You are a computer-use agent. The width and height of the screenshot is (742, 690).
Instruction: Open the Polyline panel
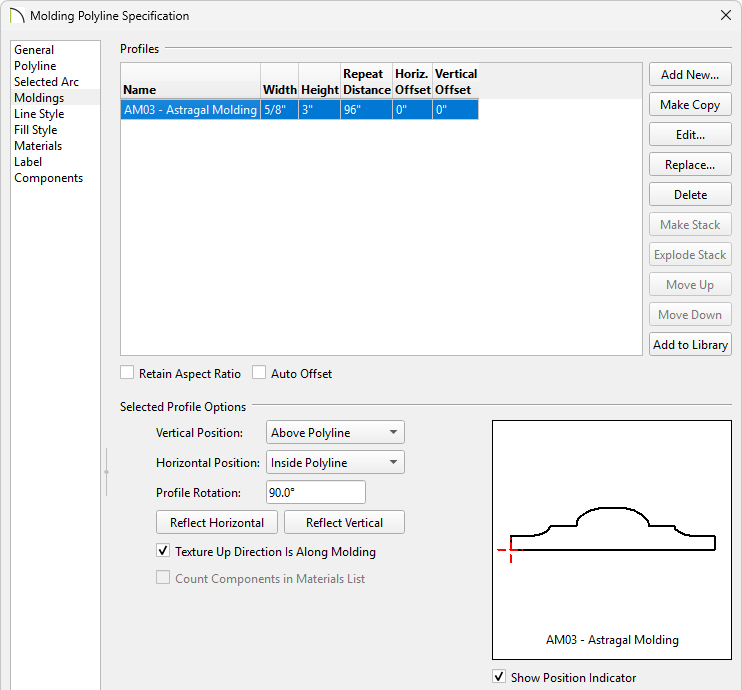[x=35, y=66]
